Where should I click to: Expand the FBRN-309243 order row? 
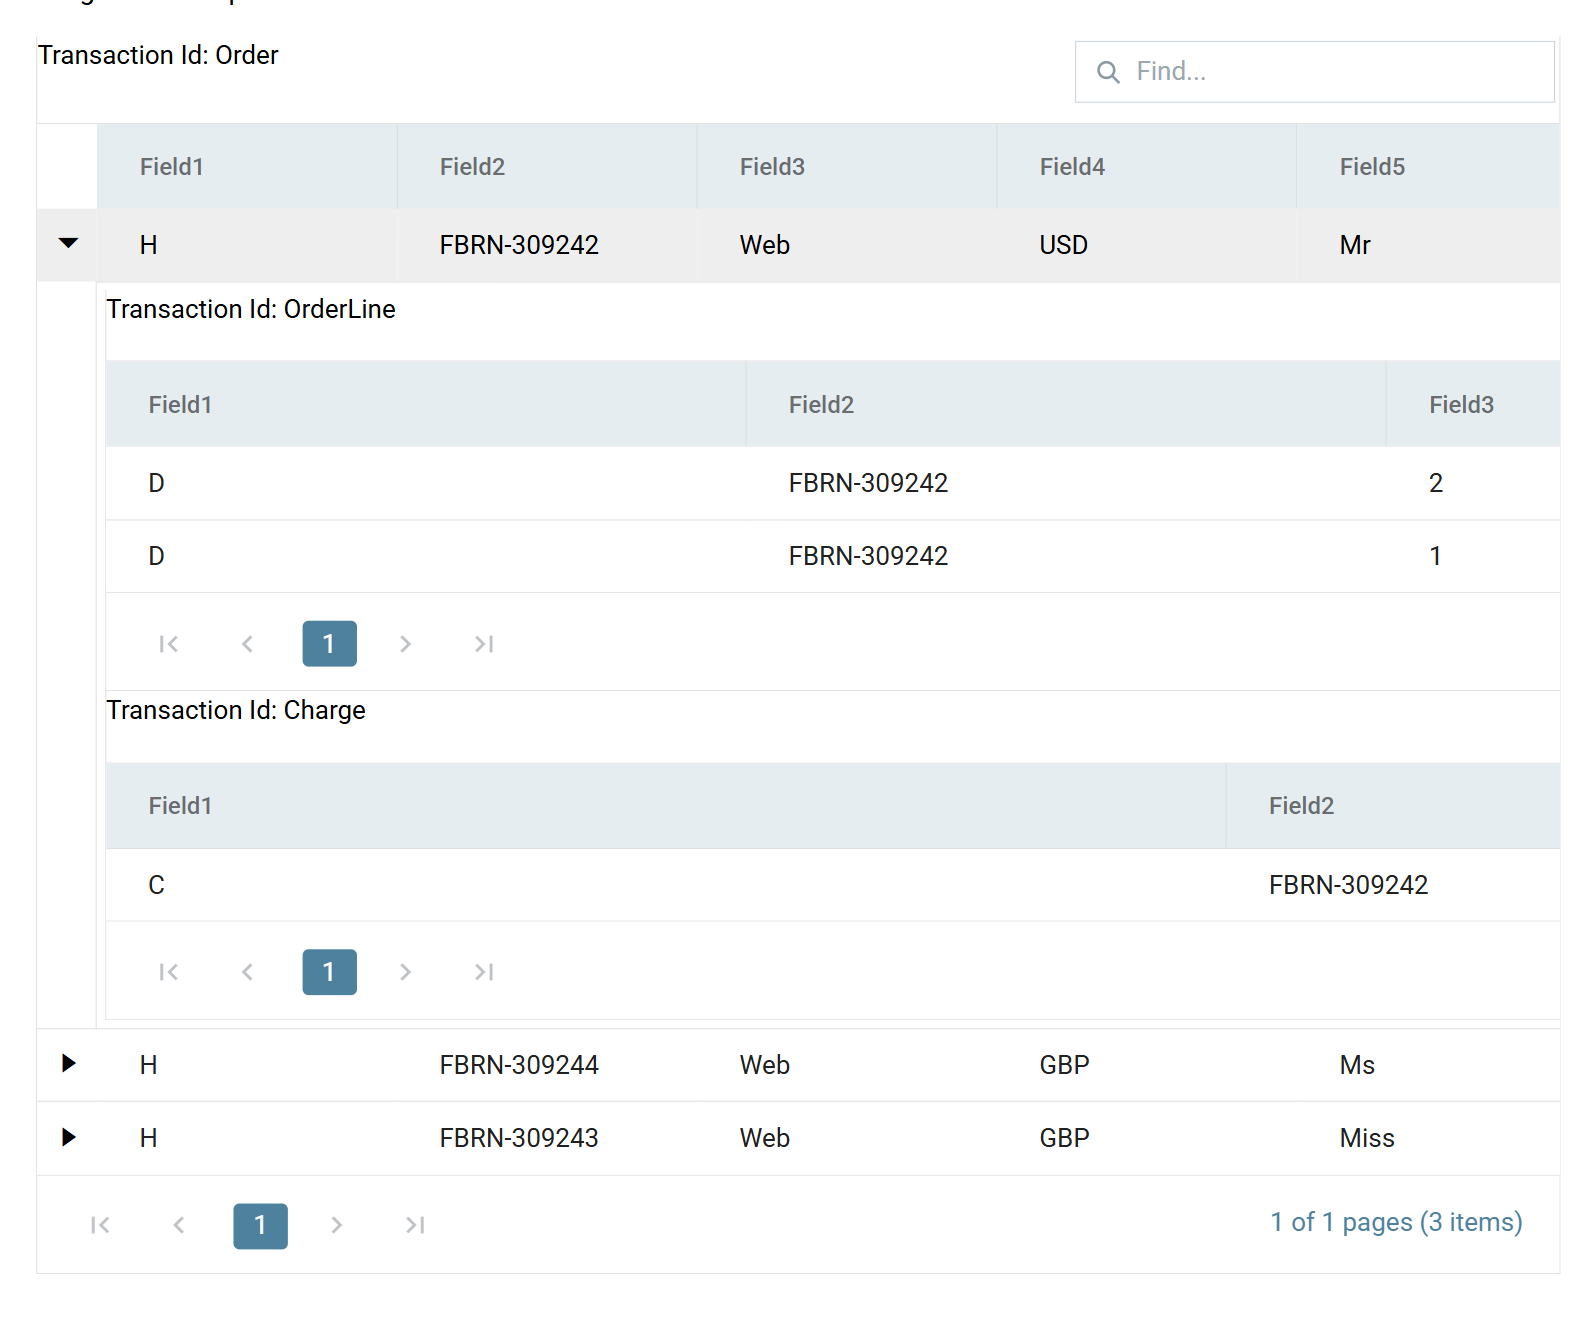[x=68, y=1137]
